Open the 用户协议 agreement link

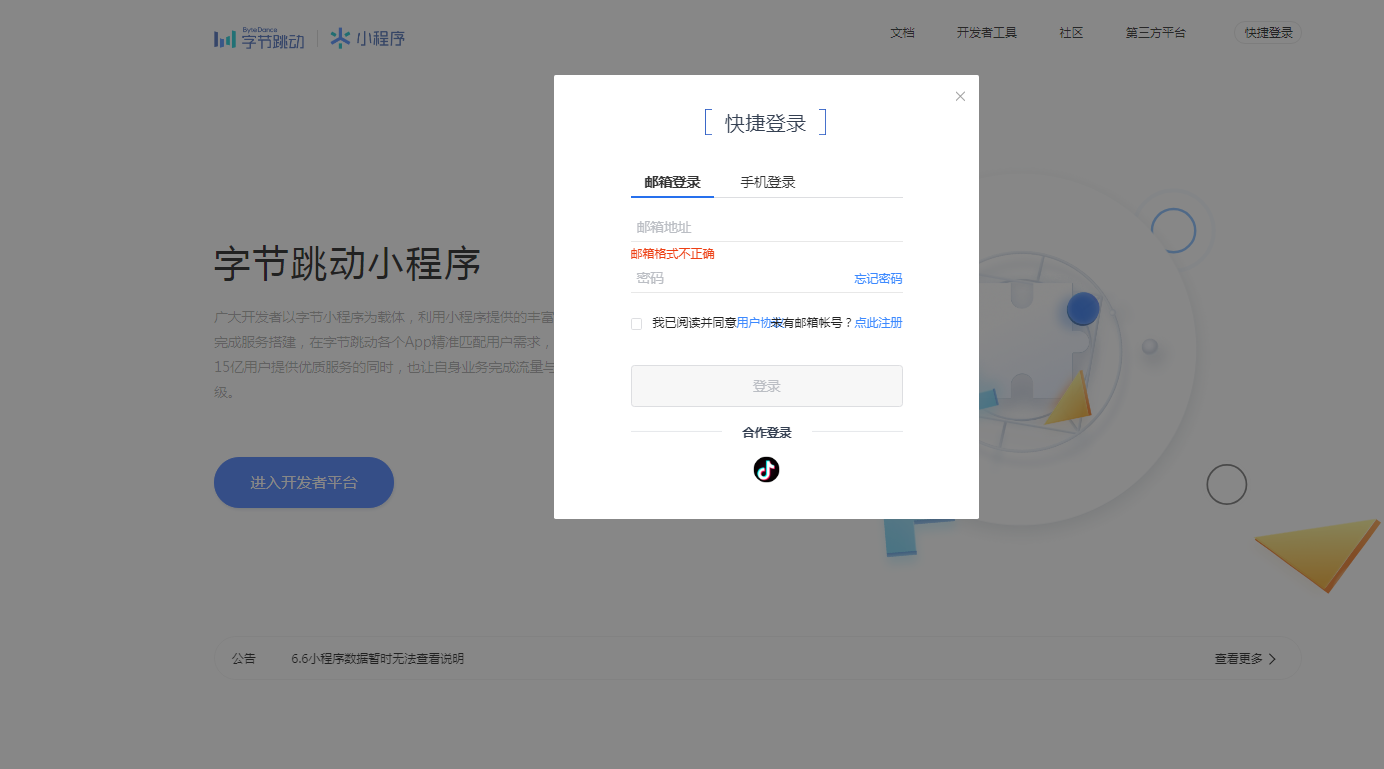pos(754,323)
